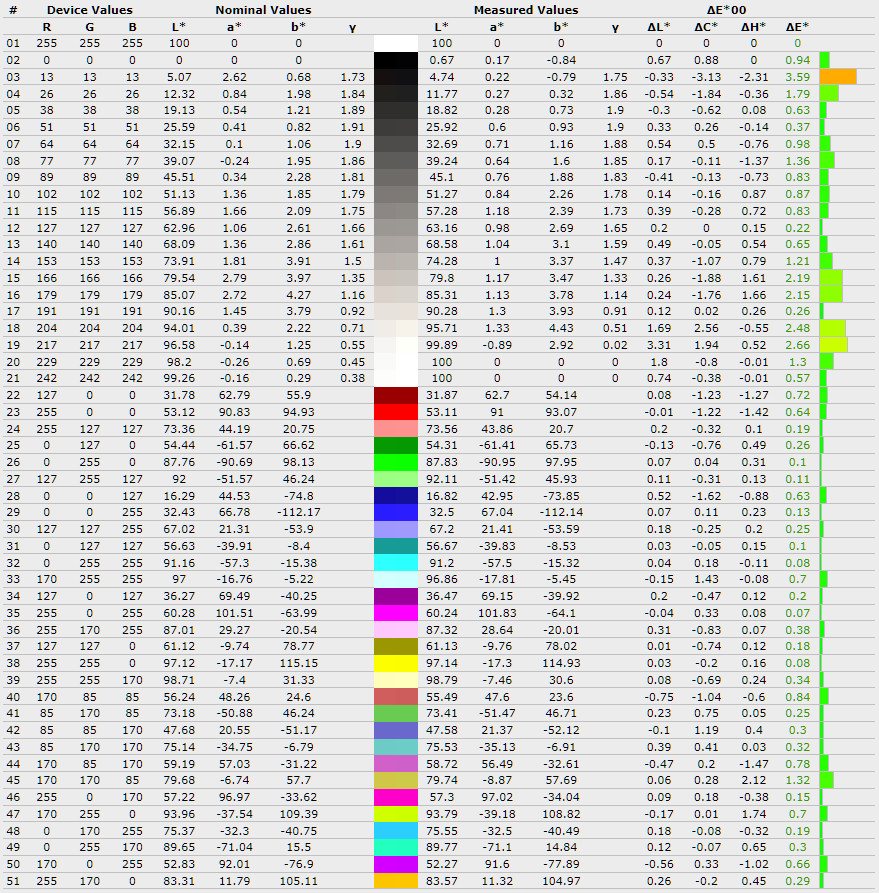Select the bright green swatch in row 26
The width and height of the screenshot is (879, 893).
[395, 463]
